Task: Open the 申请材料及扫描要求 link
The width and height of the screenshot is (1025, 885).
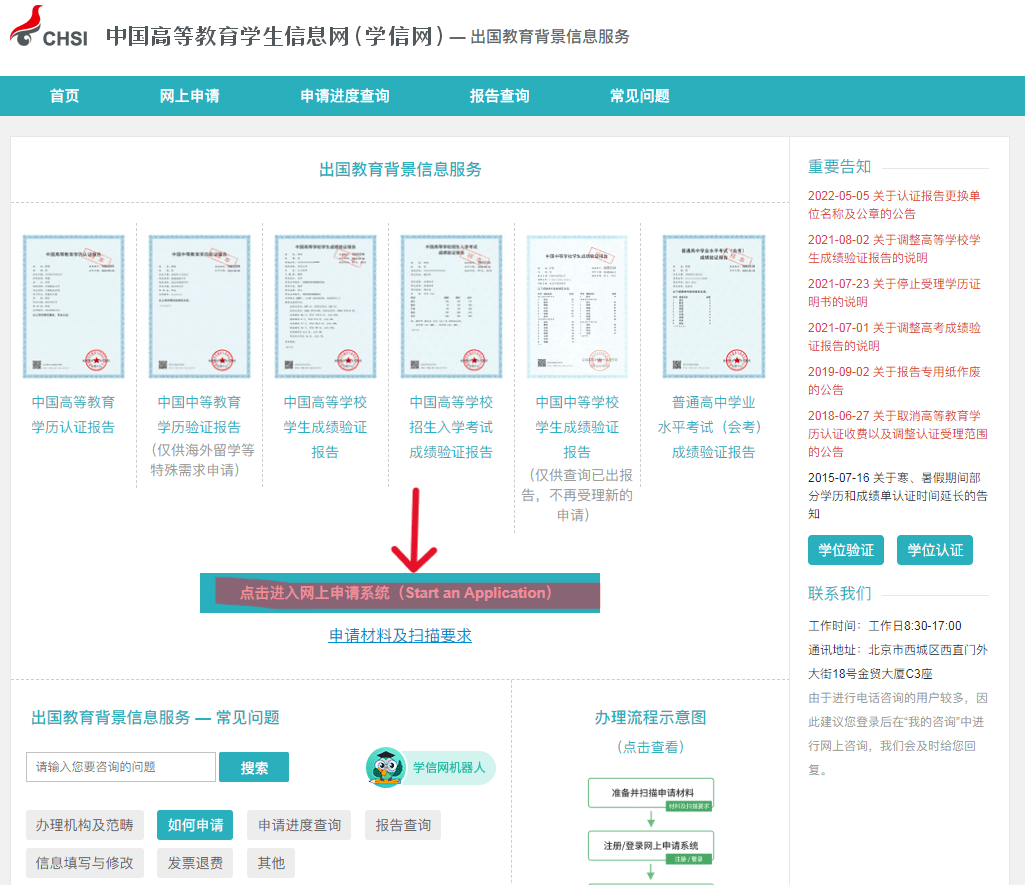Action: (x=400, y=633)
